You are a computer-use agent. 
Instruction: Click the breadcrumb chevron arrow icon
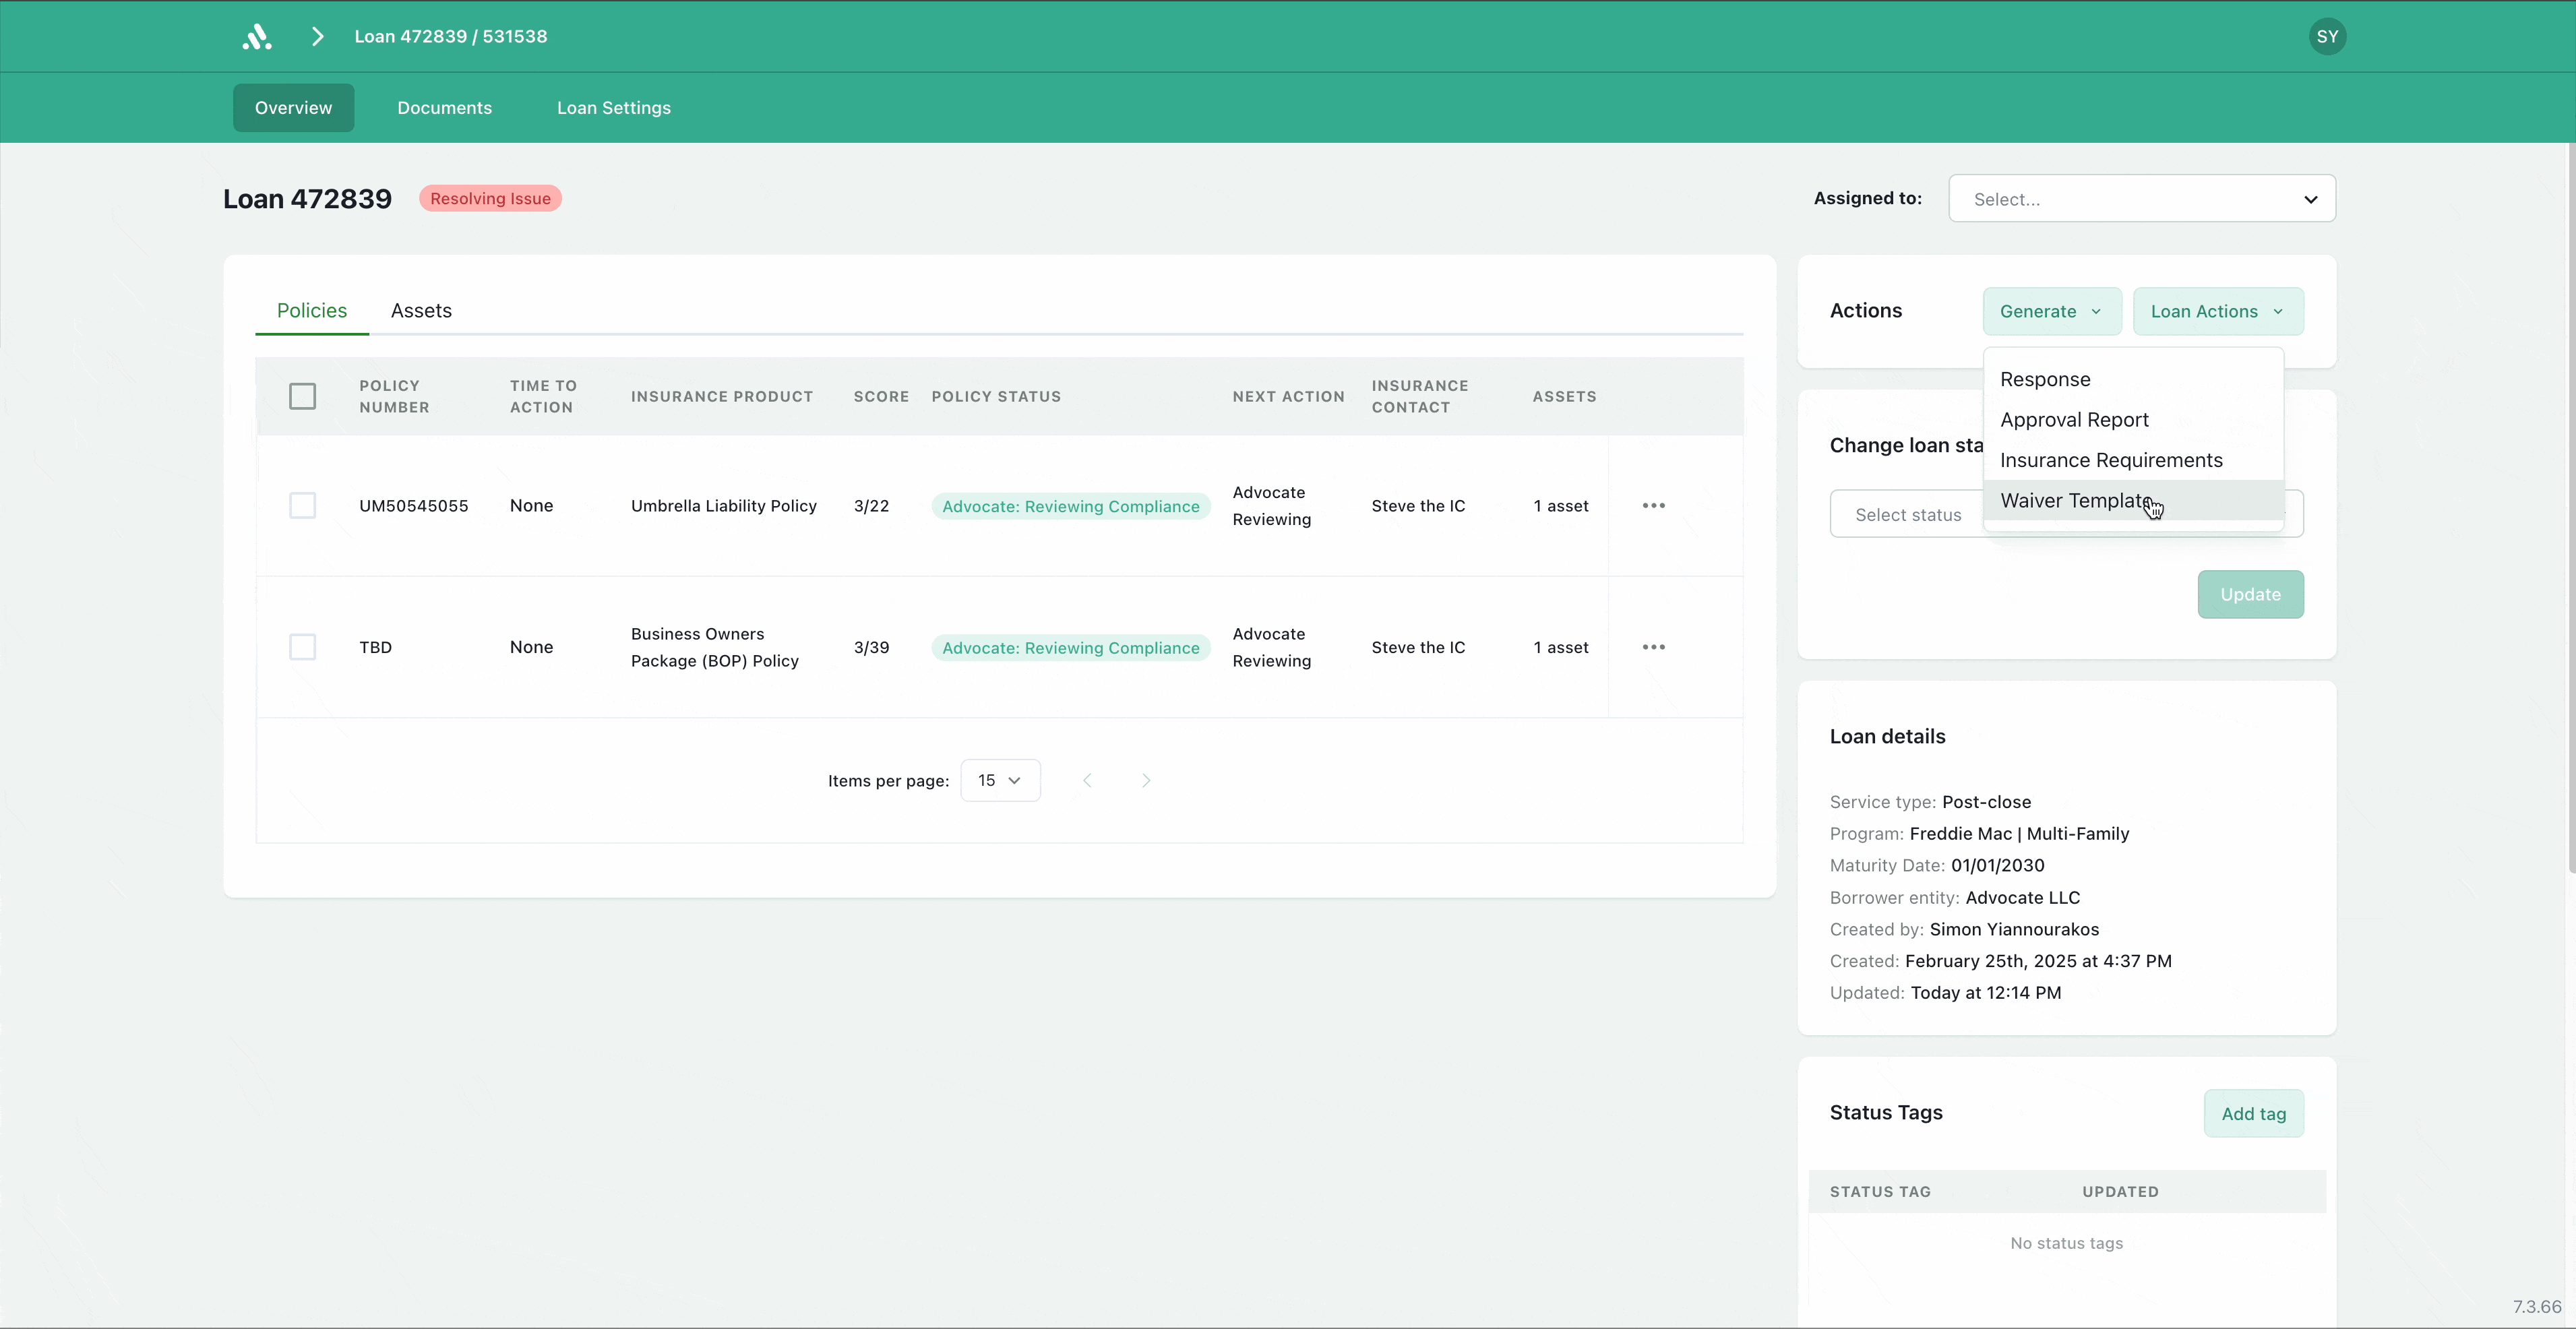click(x=318, y=37)
